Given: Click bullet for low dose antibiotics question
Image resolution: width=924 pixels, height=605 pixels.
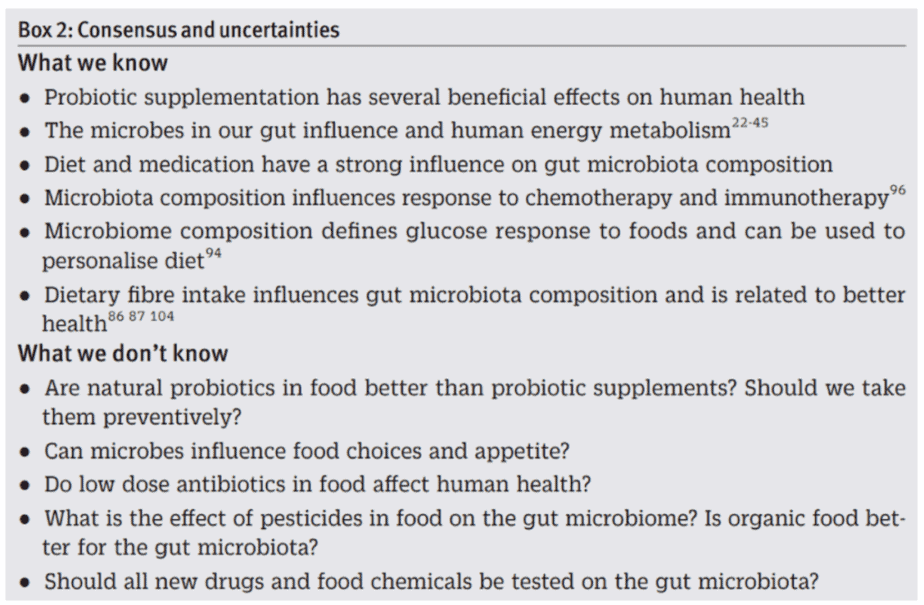Looking at the screenshot, I should (x=25, y=486).
